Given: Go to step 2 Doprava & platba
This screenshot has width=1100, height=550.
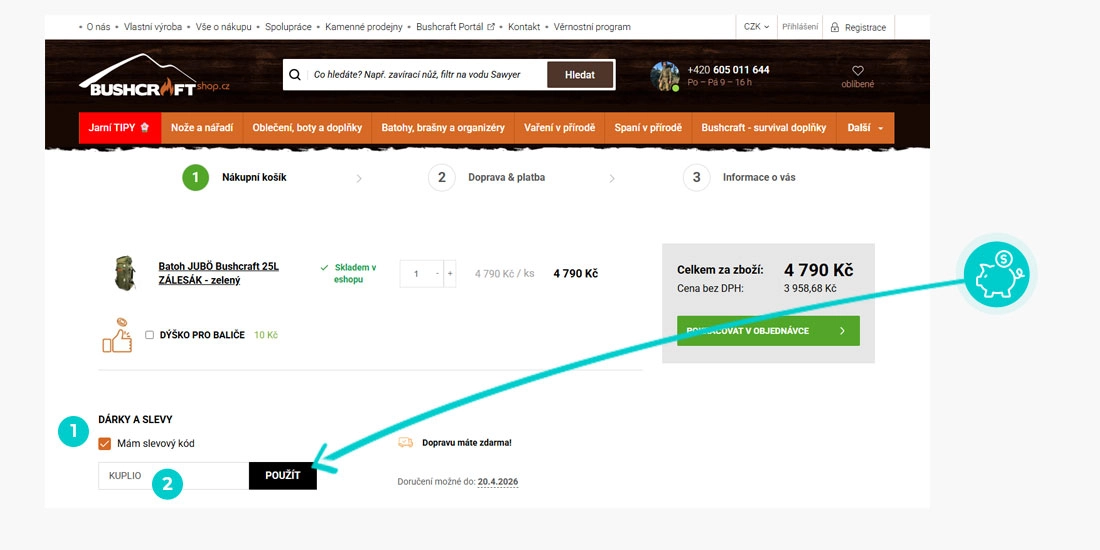Looking at the screenshot, I should 486,177.
